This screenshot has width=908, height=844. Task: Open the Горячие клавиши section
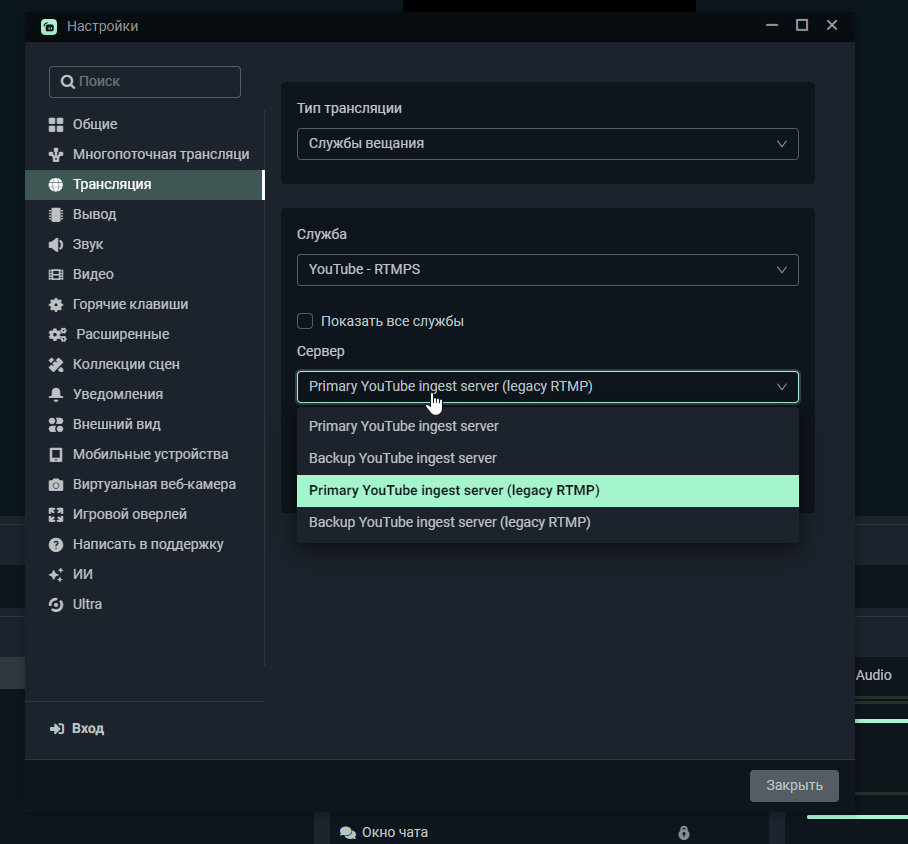pos(145,305)
